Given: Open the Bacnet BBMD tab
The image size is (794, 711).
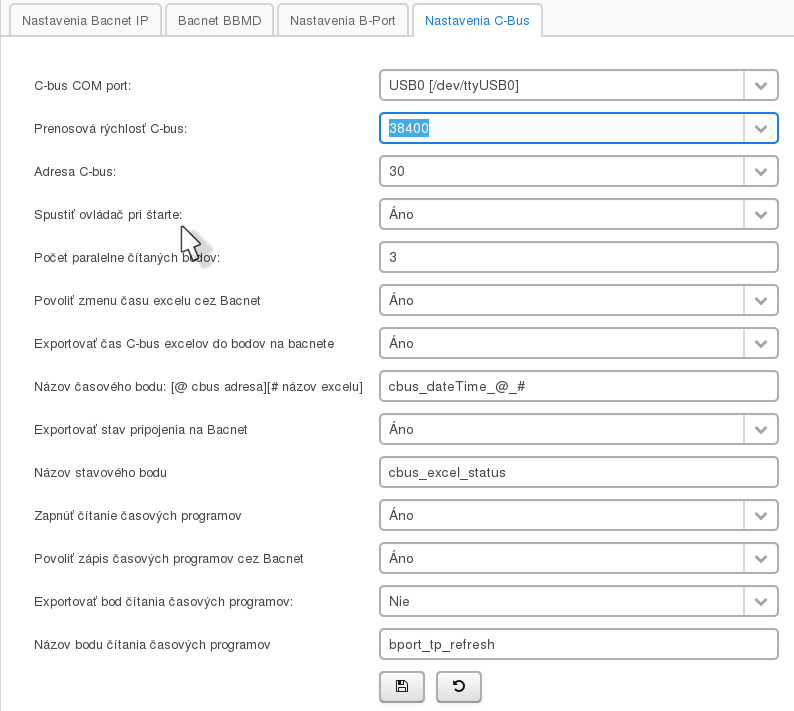Looking at the screenshot, I should pos(220,20).
